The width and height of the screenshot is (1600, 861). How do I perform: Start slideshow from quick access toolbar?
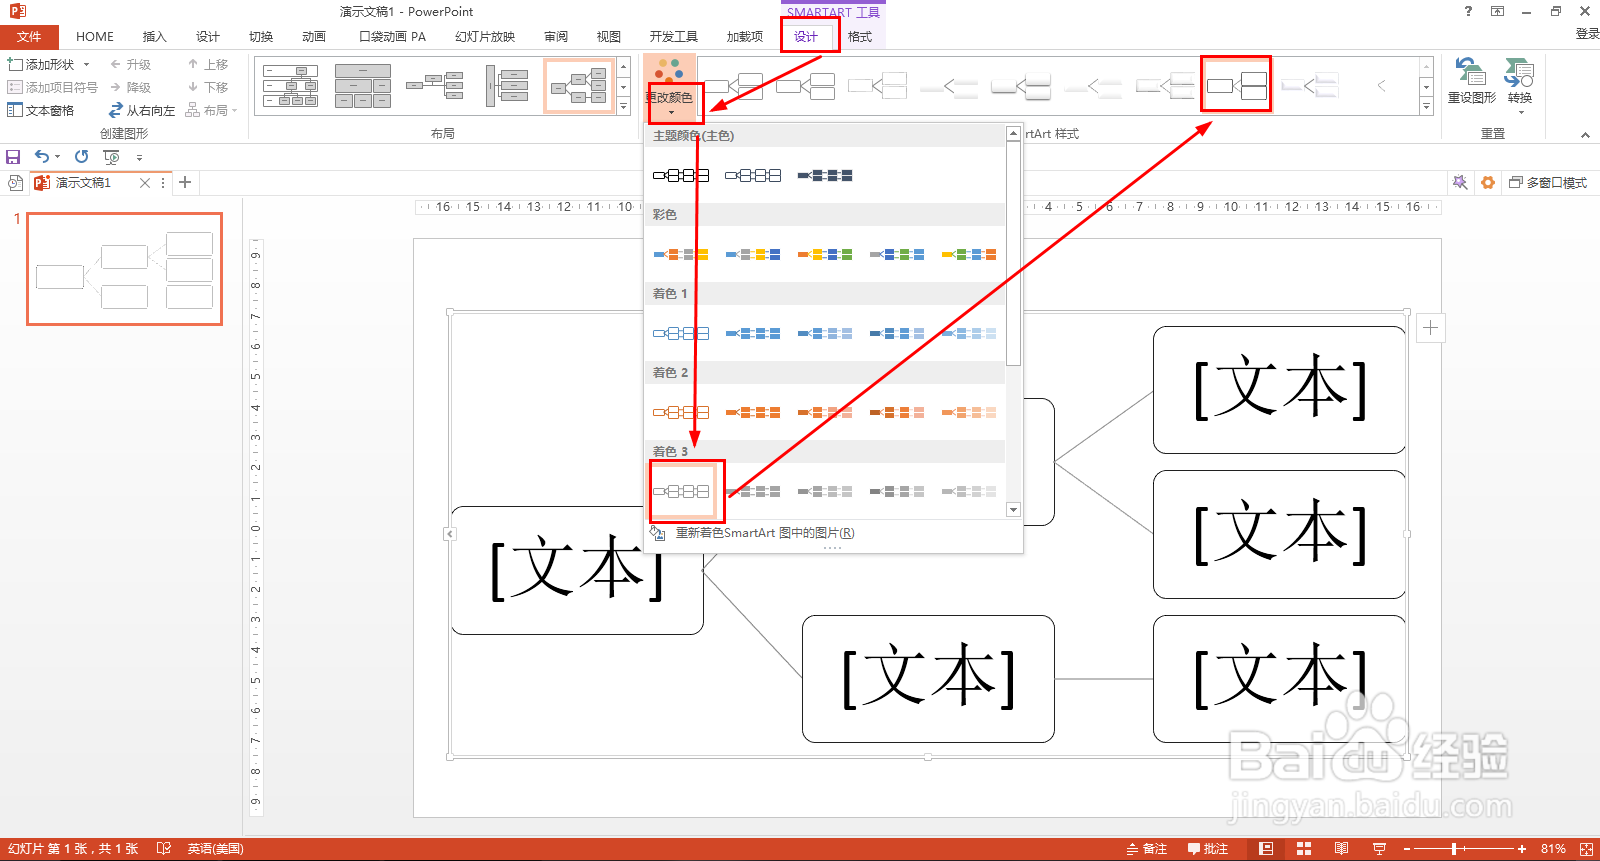pyautogui.click(x=111, y=157)
